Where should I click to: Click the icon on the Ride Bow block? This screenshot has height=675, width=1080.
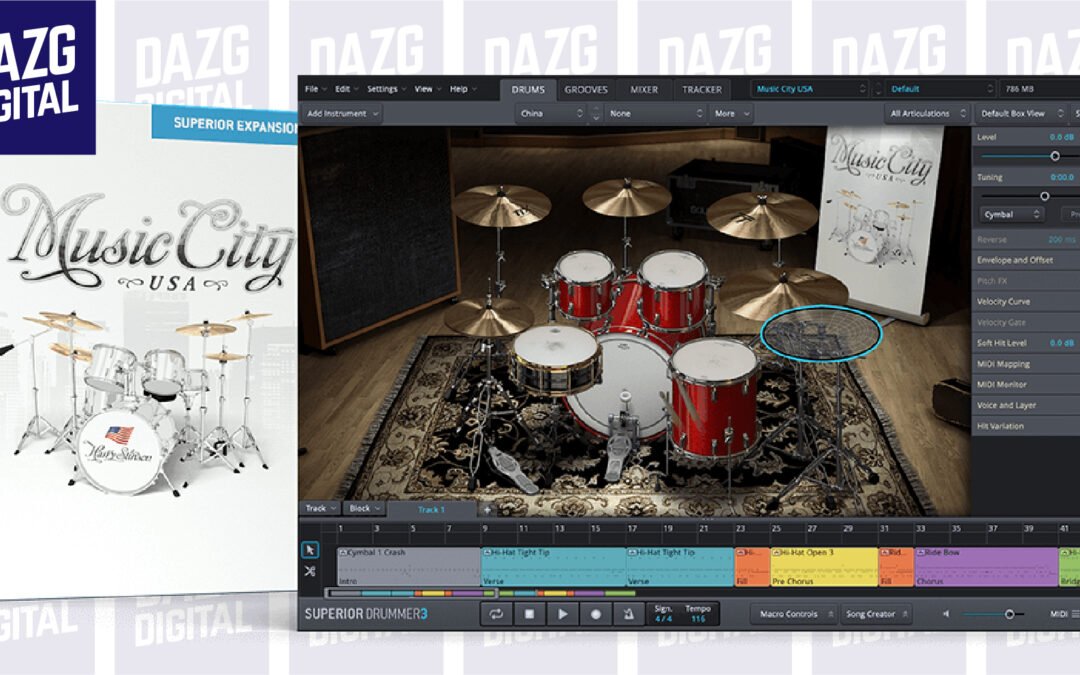tap(920, 552)
